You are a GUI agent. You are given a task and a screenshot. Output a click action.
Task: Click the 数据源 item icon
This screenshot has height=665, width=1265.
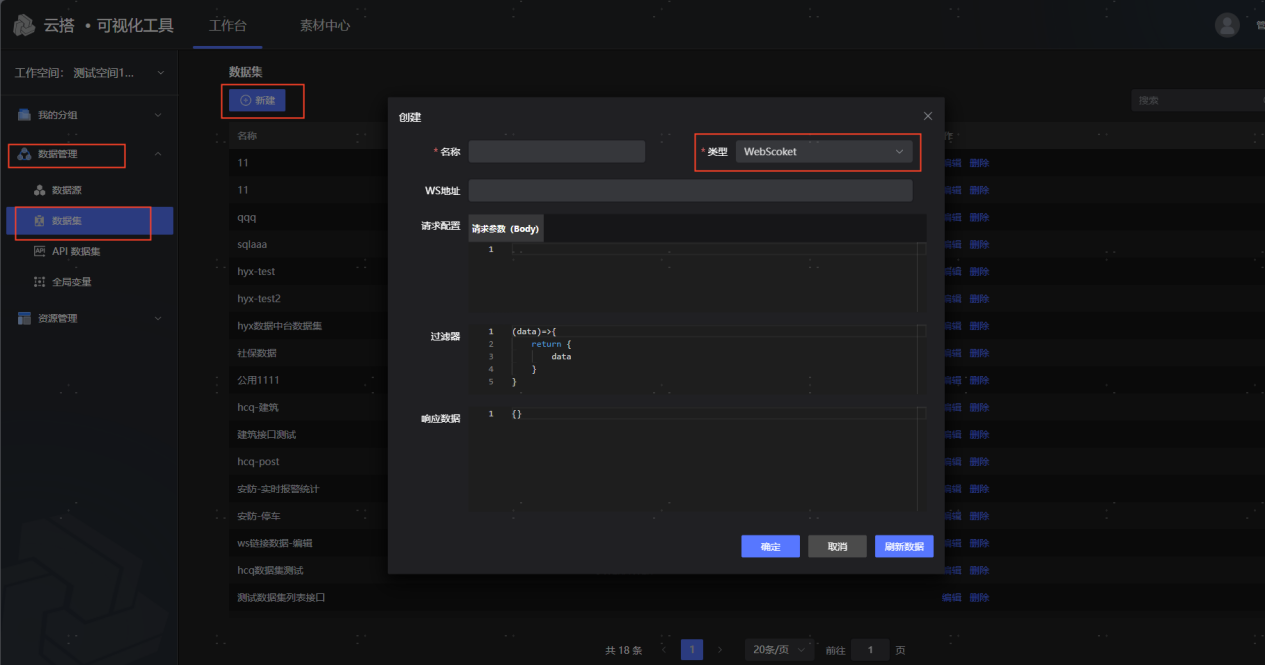pos(40,190)
